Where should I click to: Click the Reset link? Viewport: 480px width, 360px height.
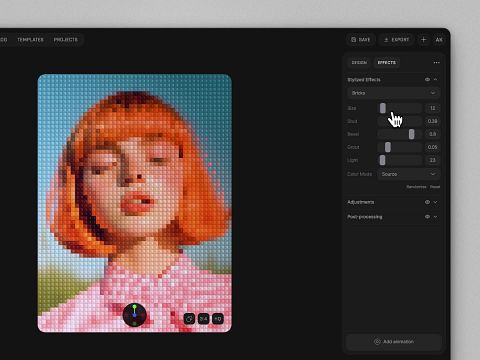[x=435, y=187]
